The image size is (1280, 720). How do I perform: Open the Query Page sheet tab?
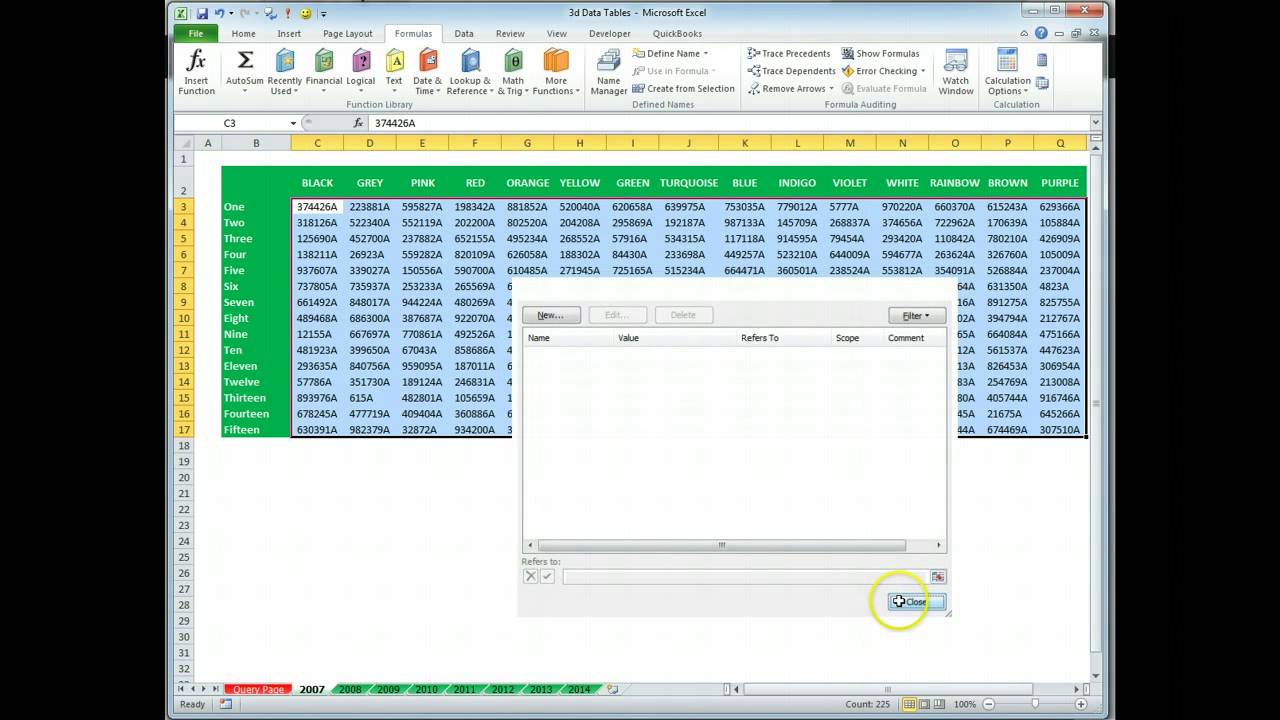pos(258,690)
